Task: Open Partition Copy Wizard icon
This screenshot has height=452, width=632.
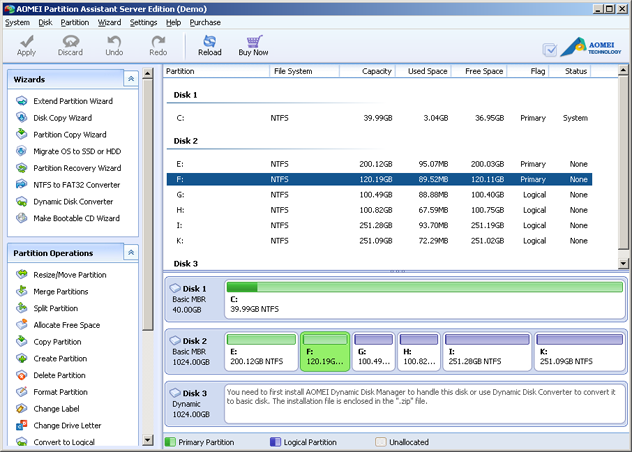Action: point(22,134)
